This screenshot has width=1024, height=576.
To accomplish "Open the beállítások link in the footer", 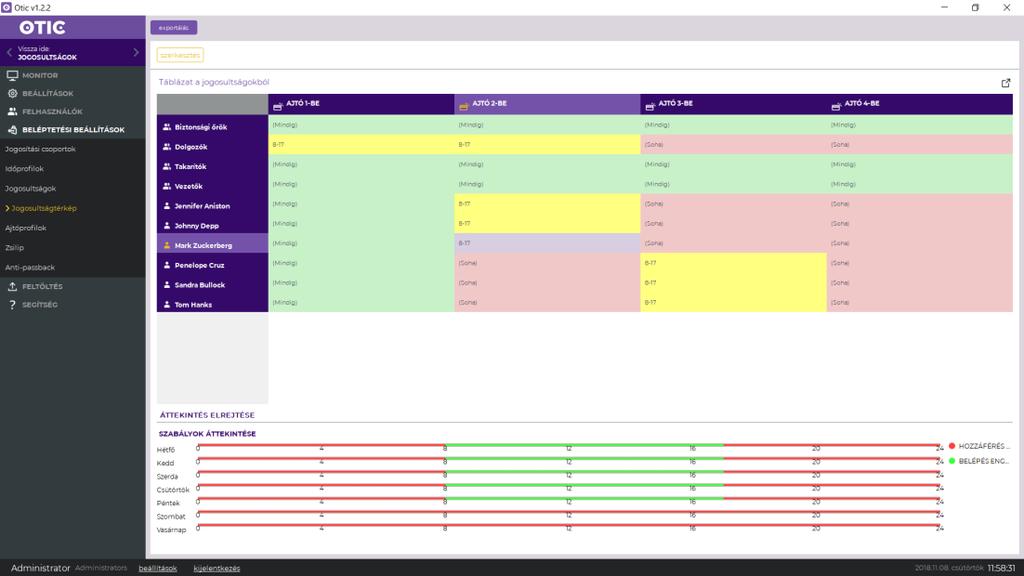I will (157, 568).
